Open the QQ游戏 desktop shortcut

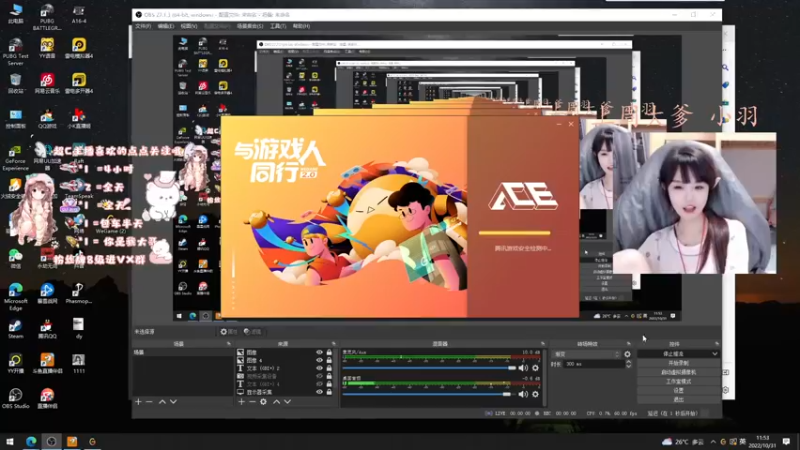[x=47, y=118]
